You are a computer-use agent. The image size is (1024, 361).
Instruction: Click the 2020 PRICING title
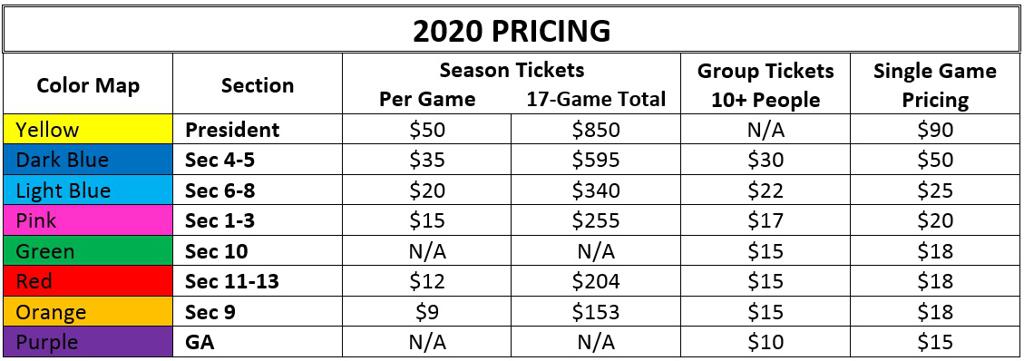point(511,31)
